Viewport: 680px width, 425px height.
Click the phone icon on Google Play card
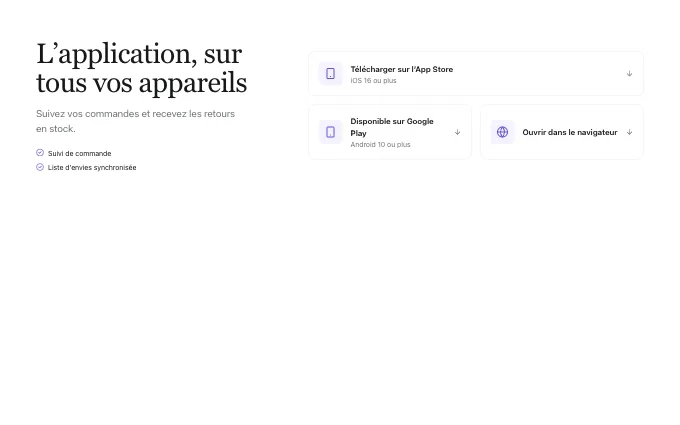[330, 132]
